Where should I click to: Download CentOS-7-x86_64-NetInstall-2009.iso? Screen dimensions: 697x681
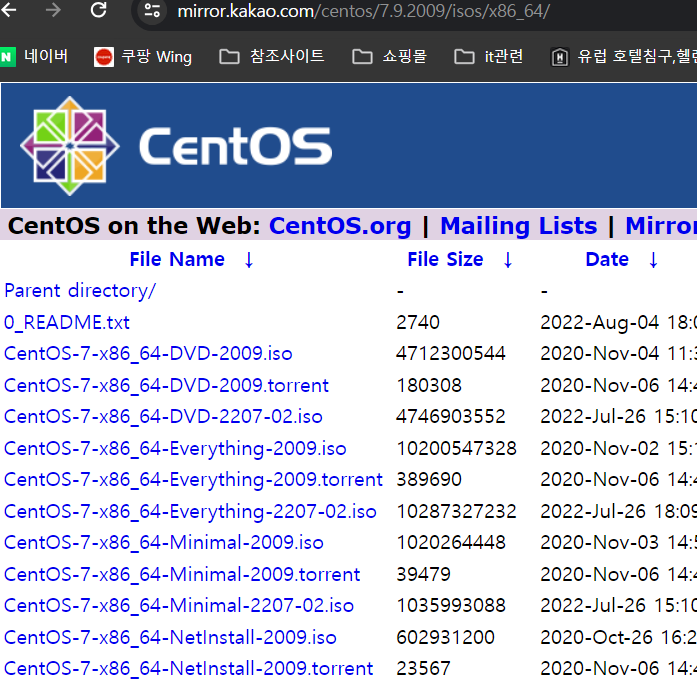tap(170, 637)
